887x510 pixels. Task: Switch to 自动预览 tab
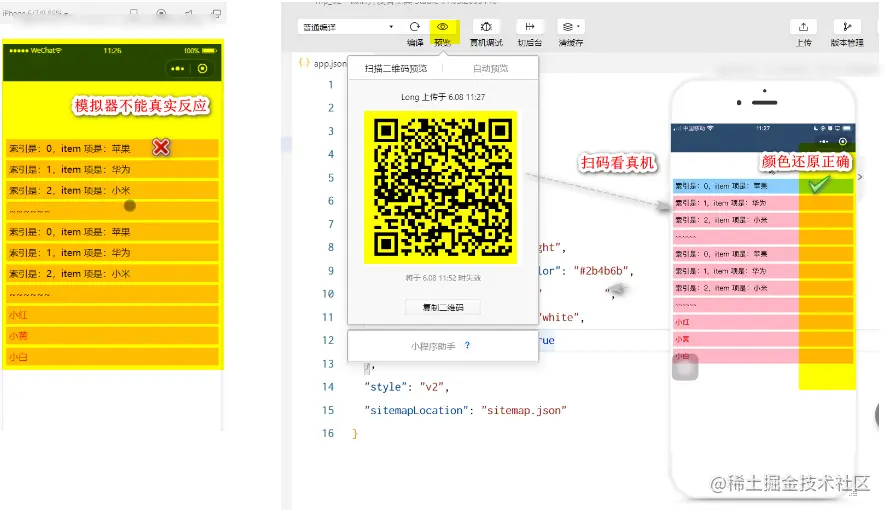pyautogui.click(x=490, y=68)
